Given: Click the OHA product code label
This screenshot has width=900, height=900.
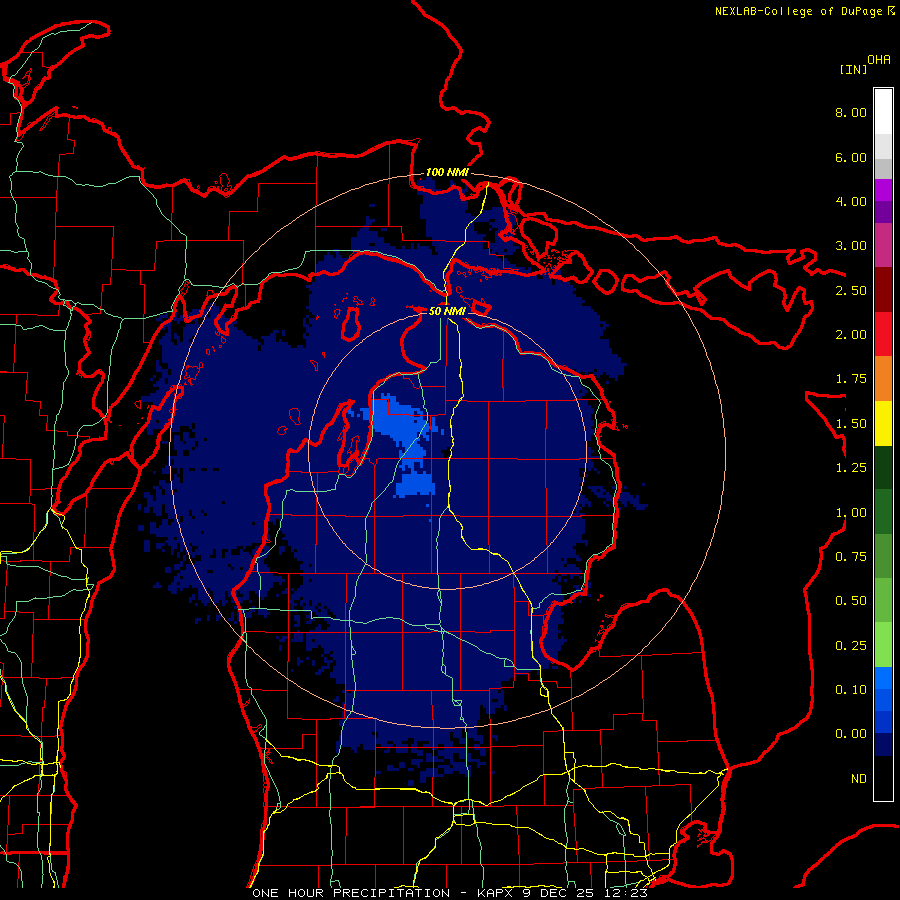Looking at the screenshot, I should pyautogui.click(x=879, y=59).
